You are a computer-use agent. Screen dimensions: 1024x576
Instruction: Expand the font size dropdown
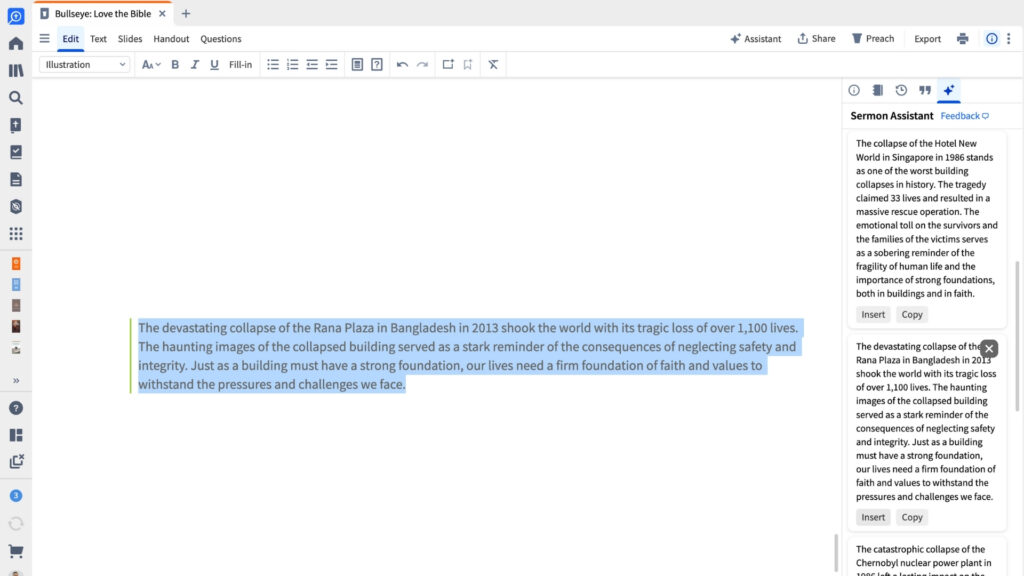tap(151, 65)
